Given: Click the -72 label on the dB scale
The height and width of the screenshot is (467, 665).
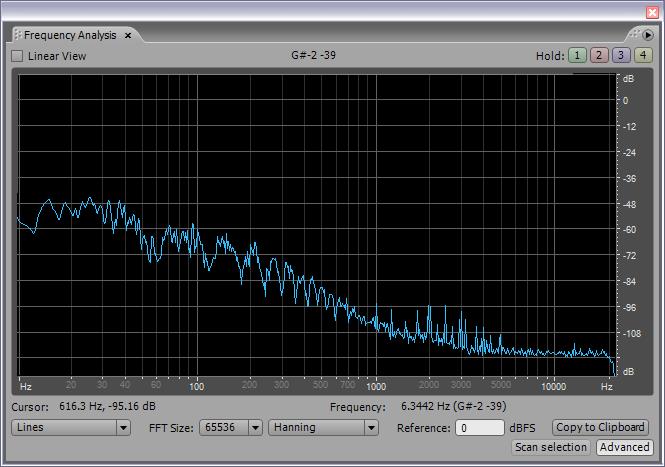Looking at the screenshot, I should click(629, 256).
